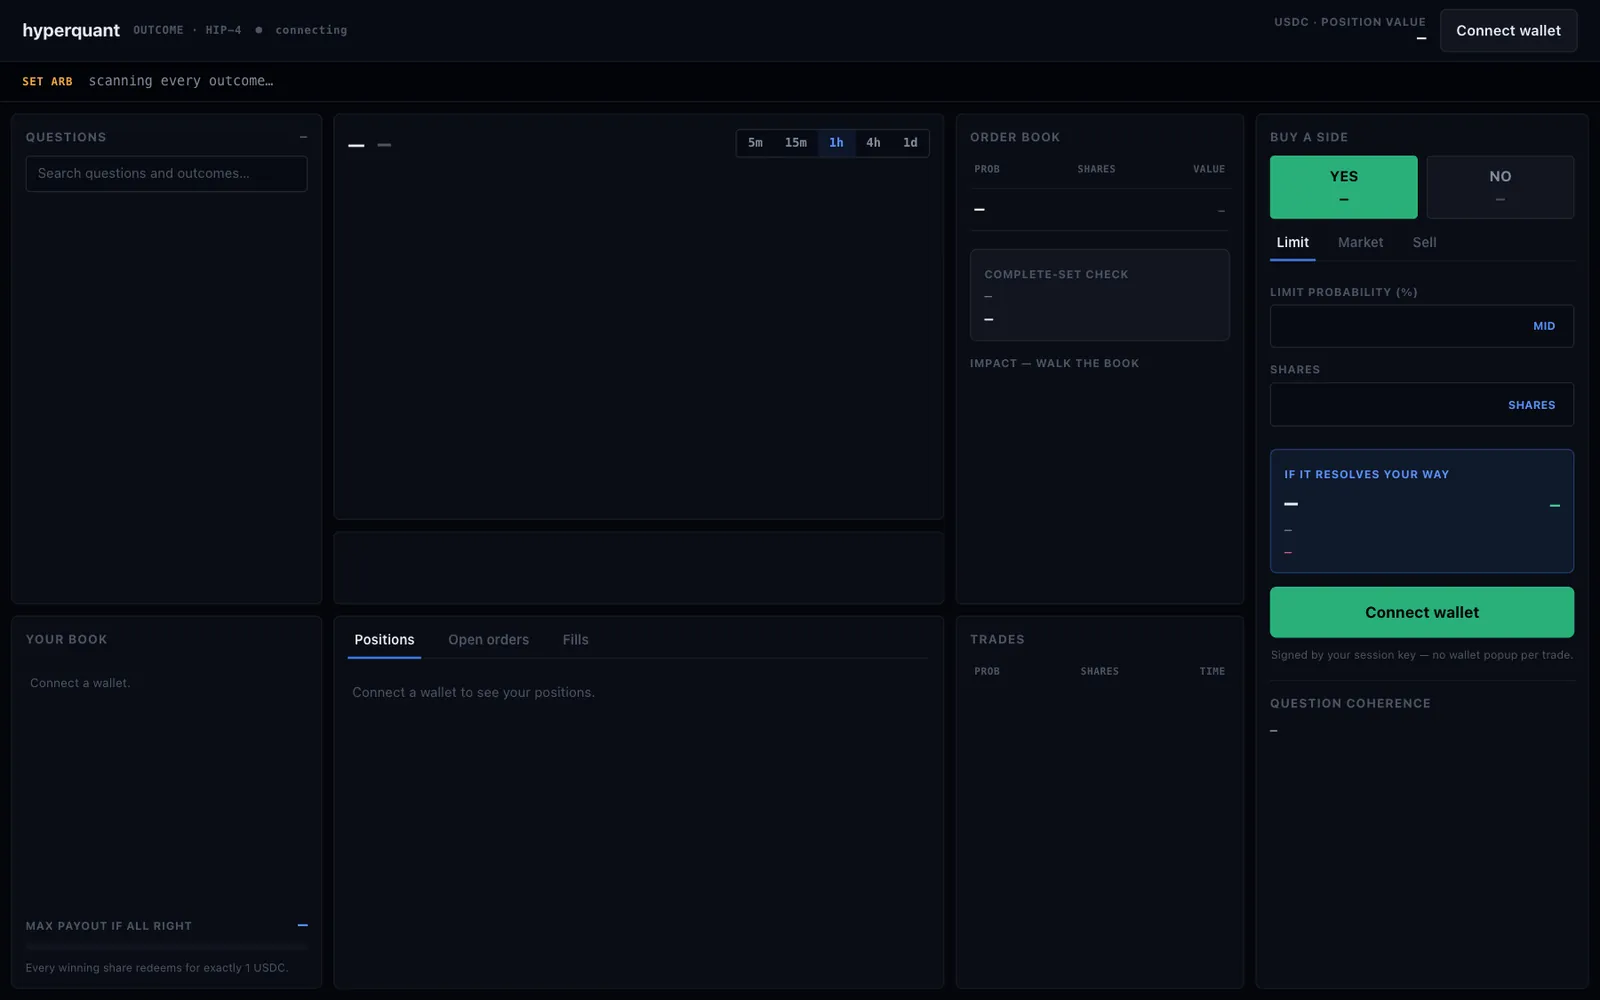
Task: Click 'Connect a wallet.' text in Your Book
Action: 80,683
